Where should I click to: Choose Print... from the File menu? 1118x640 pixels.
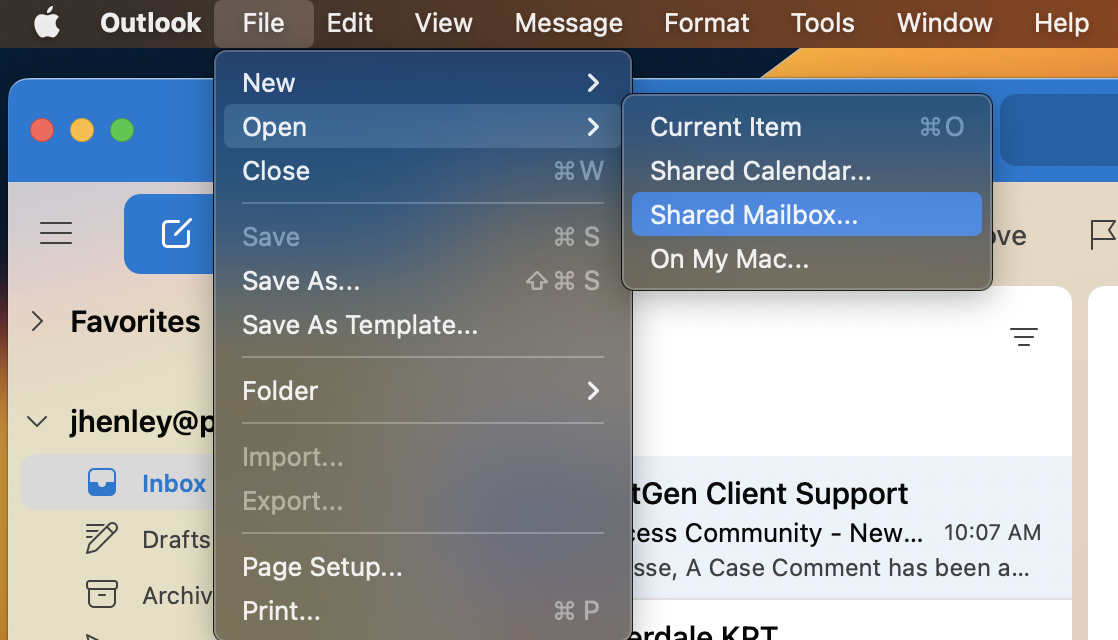point(422,611)
